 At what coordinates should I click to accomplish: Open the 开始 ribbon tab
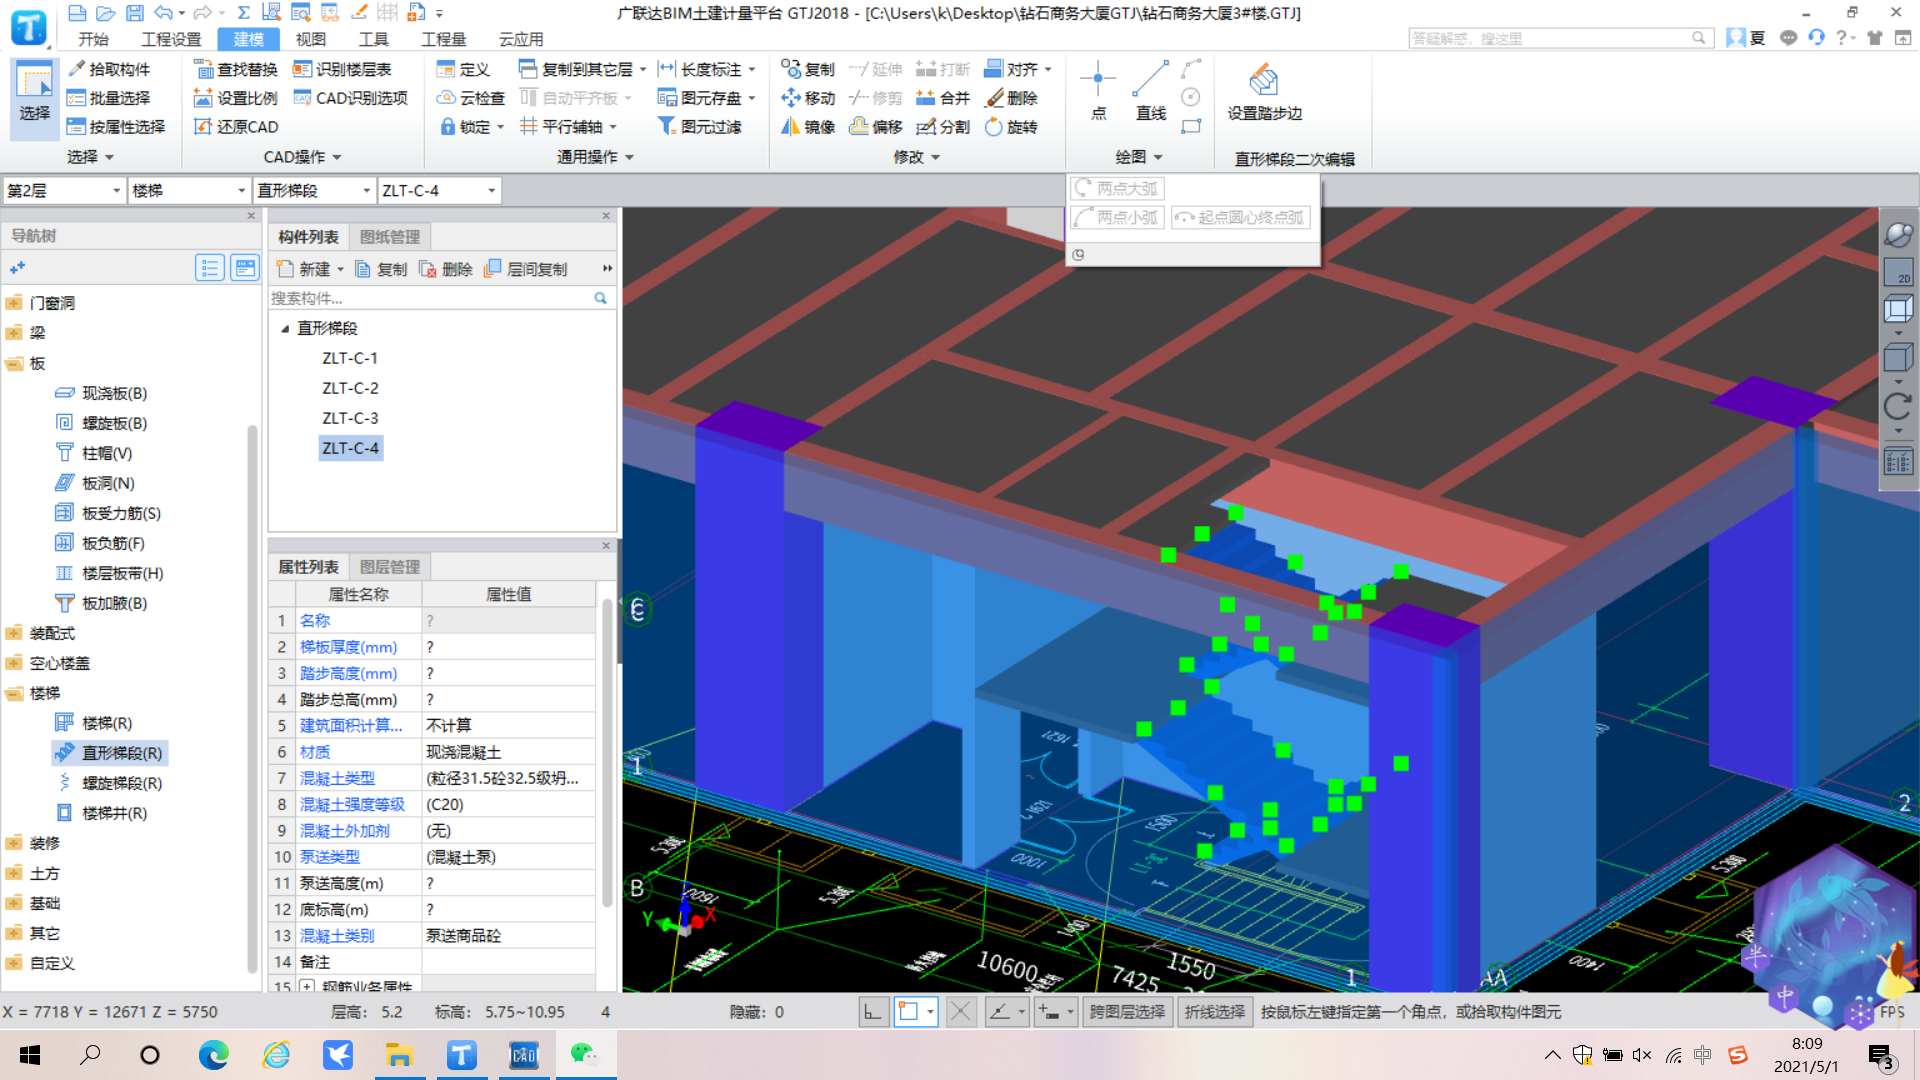(93, 39)
